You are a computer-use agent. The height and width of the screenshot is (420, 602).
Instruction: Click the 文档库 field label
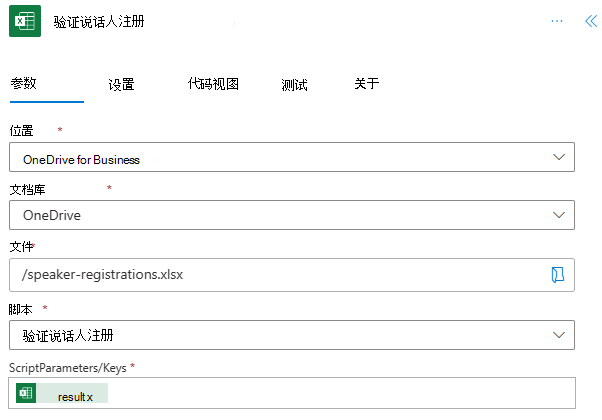click(x=27, y=190)
